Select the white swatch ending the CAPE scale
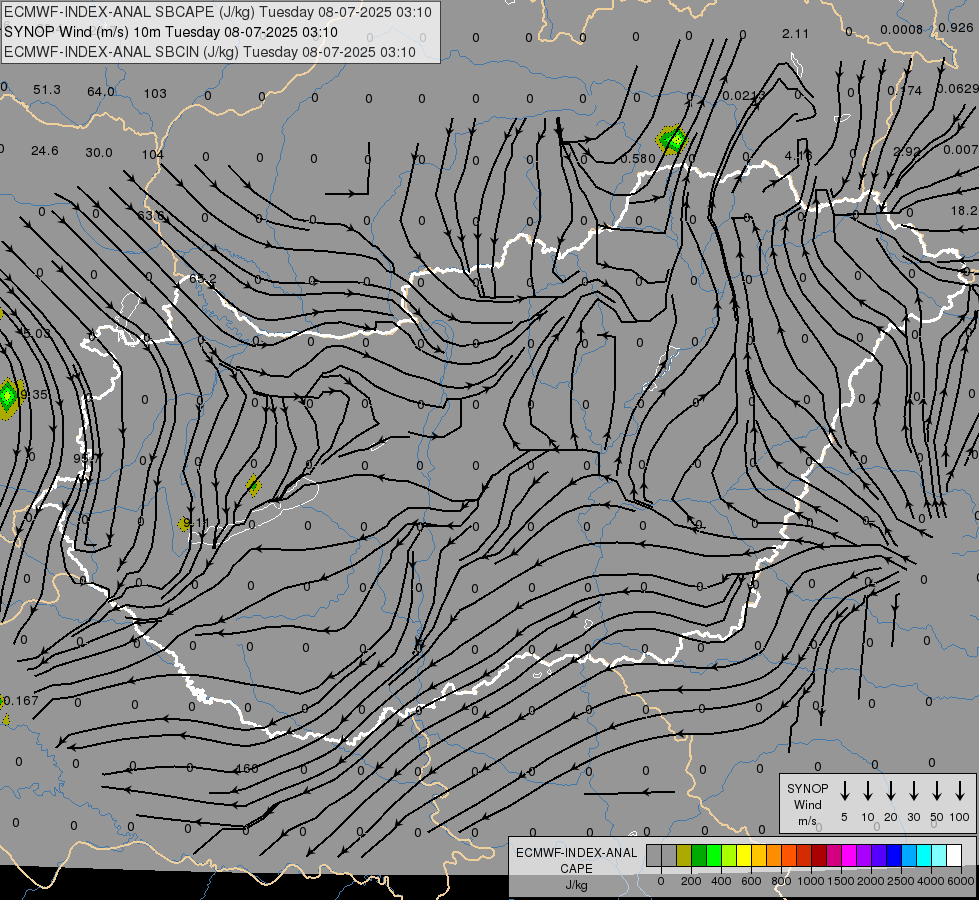The image size is (979, 900). 953,855
